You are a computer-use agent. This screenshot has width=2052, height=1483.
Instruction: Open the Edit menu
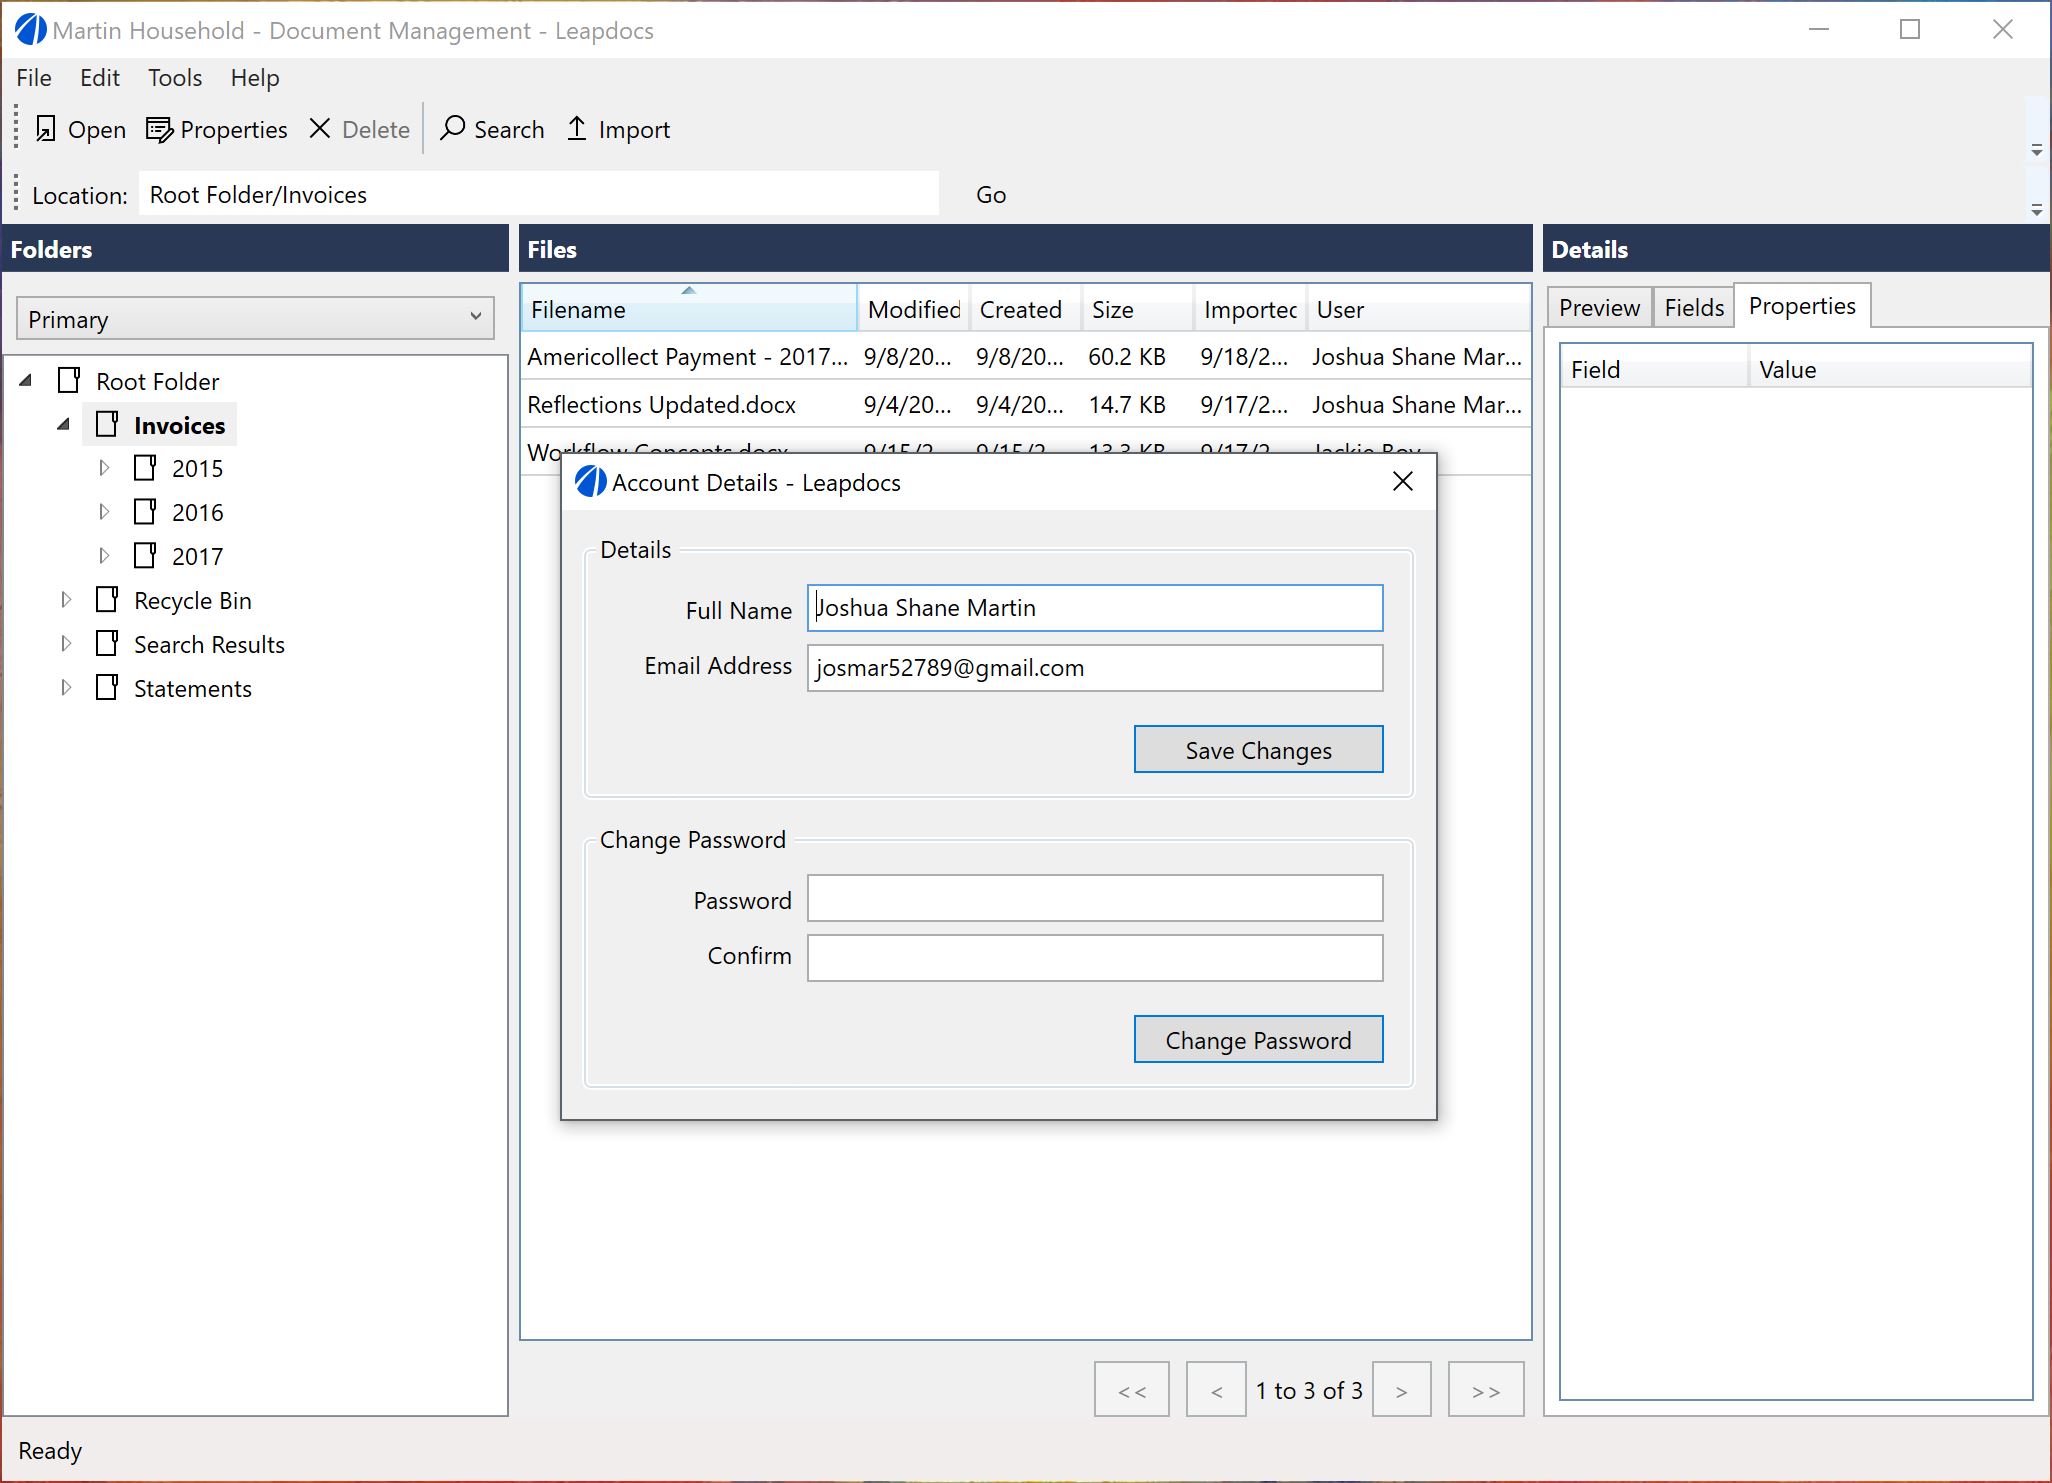(100, 78)
